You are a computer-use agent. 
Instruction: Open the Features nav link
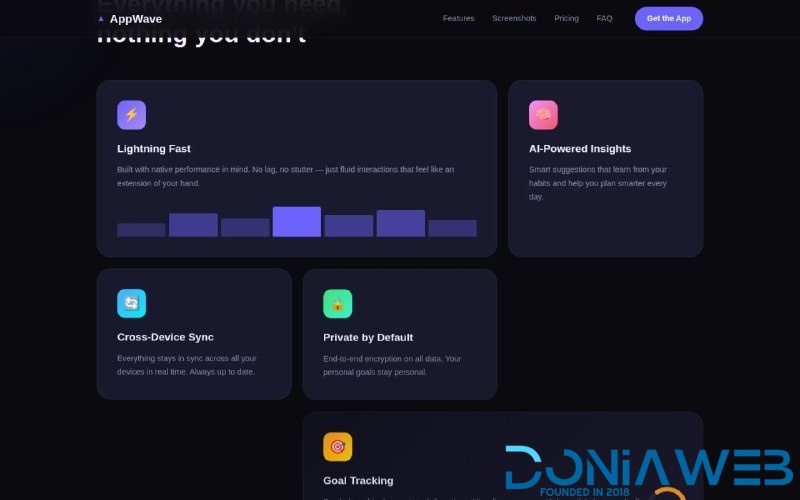coord(458,18)
